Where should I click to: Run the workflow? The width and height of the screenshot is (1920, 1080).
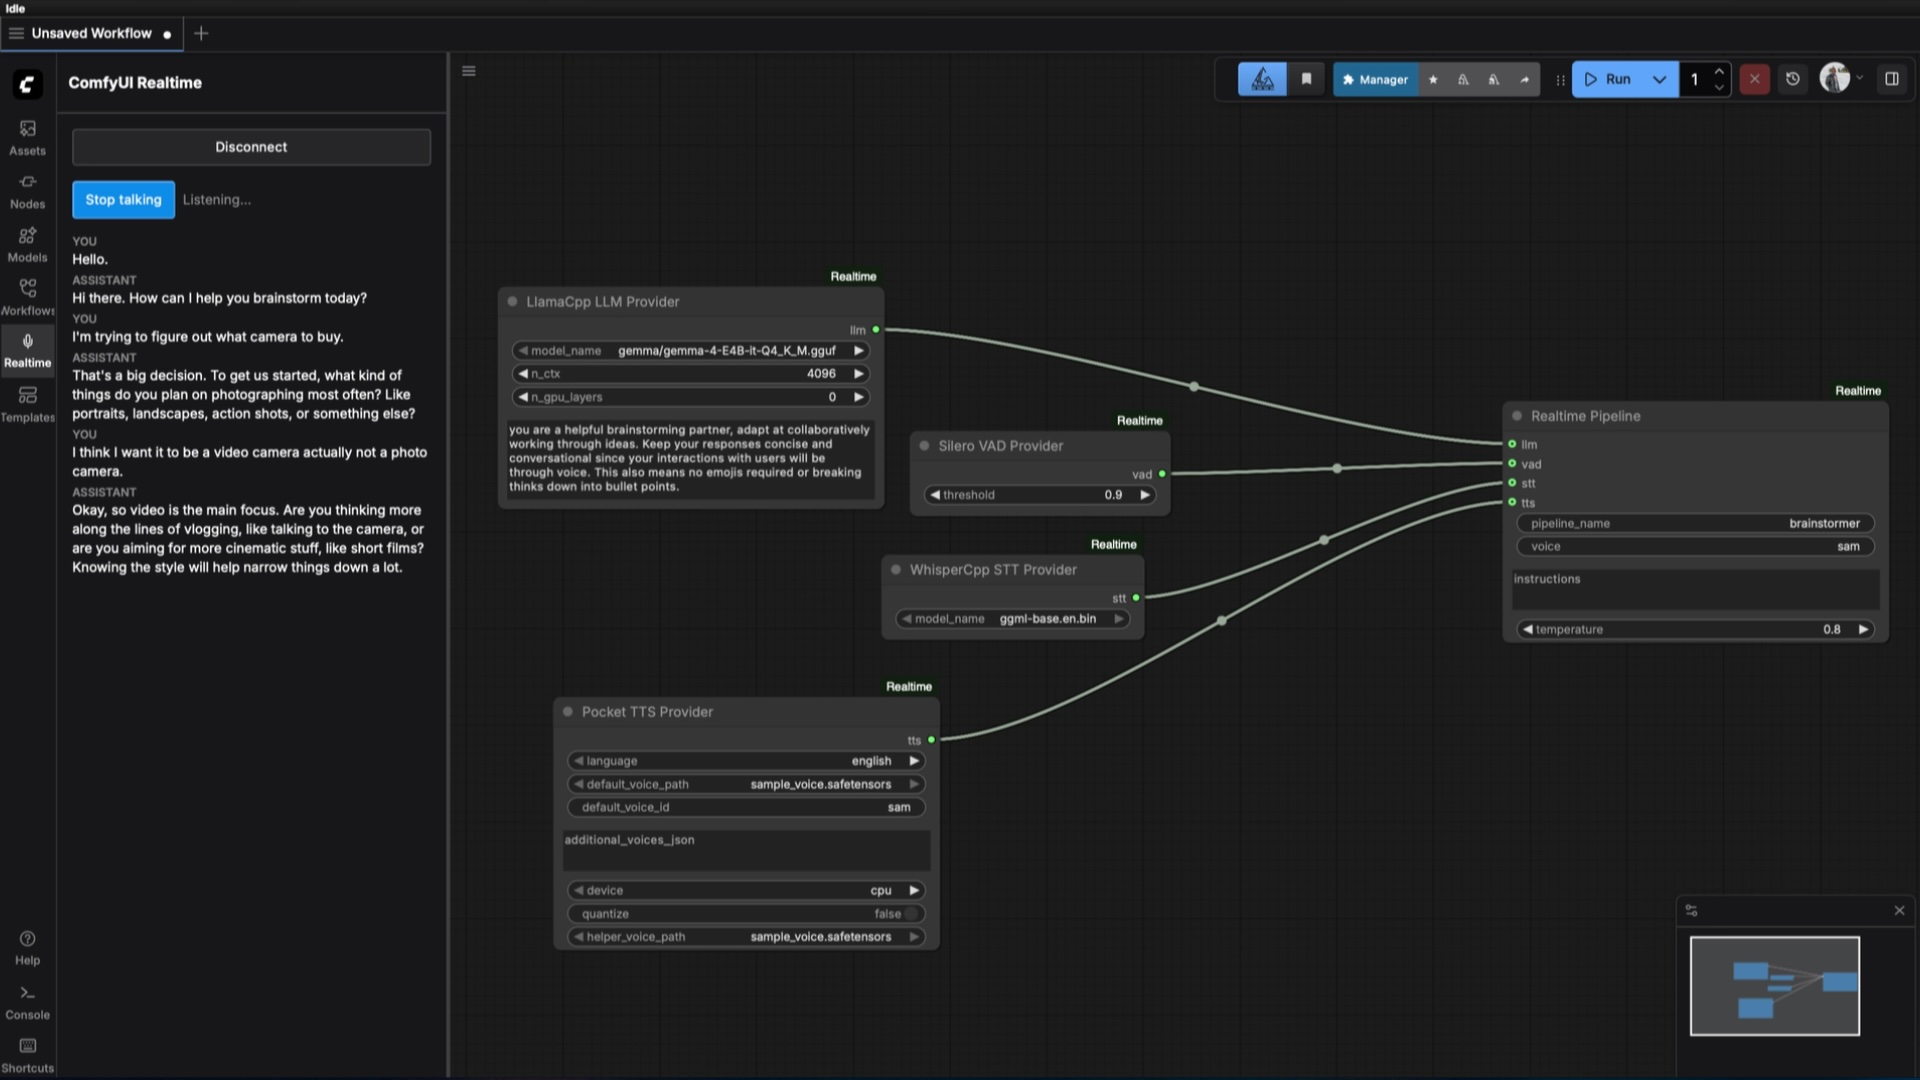pyautogui.click(x=1608, y=79)
